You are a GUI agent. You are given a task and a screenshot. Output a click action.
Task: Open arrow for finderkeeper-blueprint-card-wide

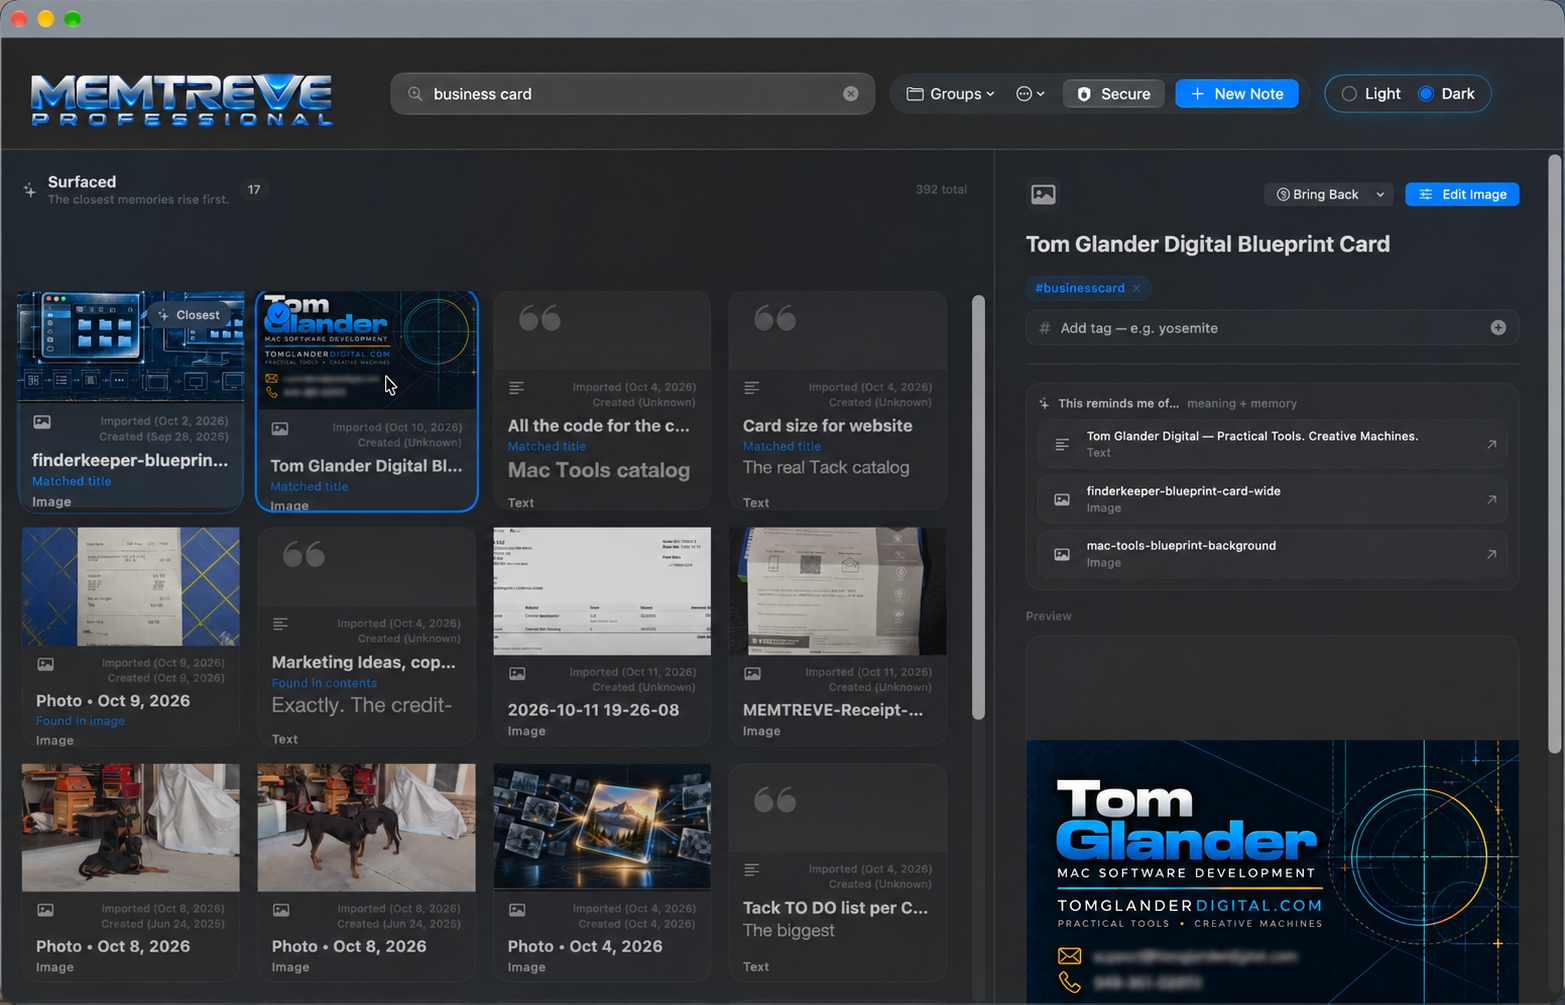(1491, 499)
